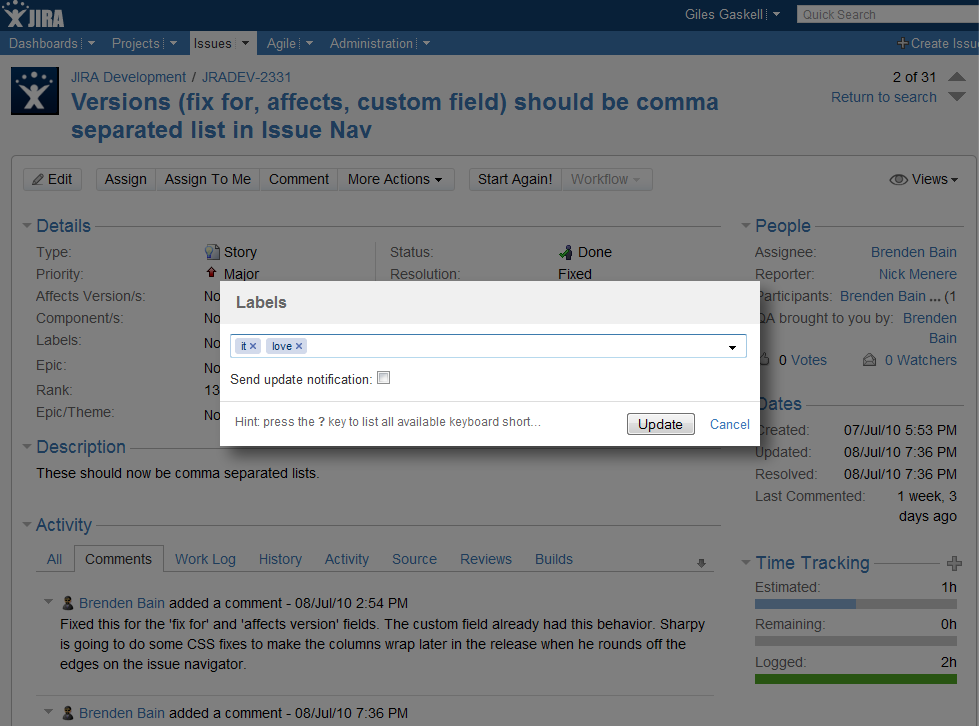
Task: Open the Dashboards dropdown arrow
Action: (x=92, y=43)
